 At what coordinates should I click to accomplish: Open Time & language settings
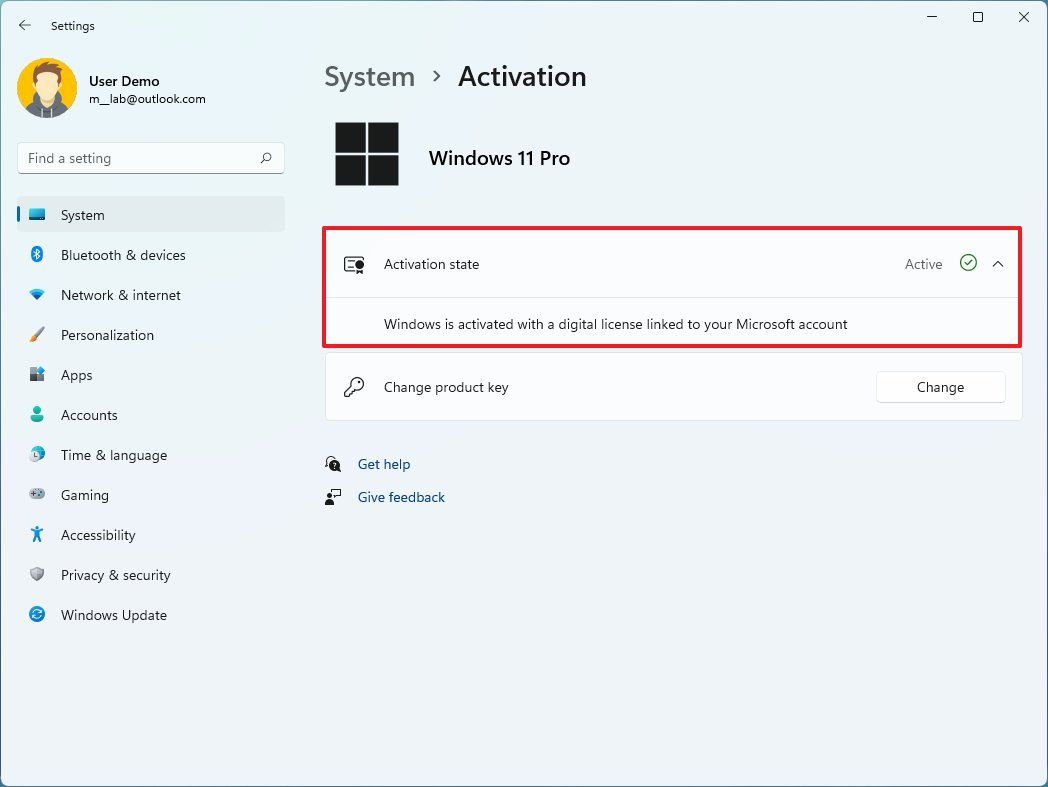click(113, 455)
